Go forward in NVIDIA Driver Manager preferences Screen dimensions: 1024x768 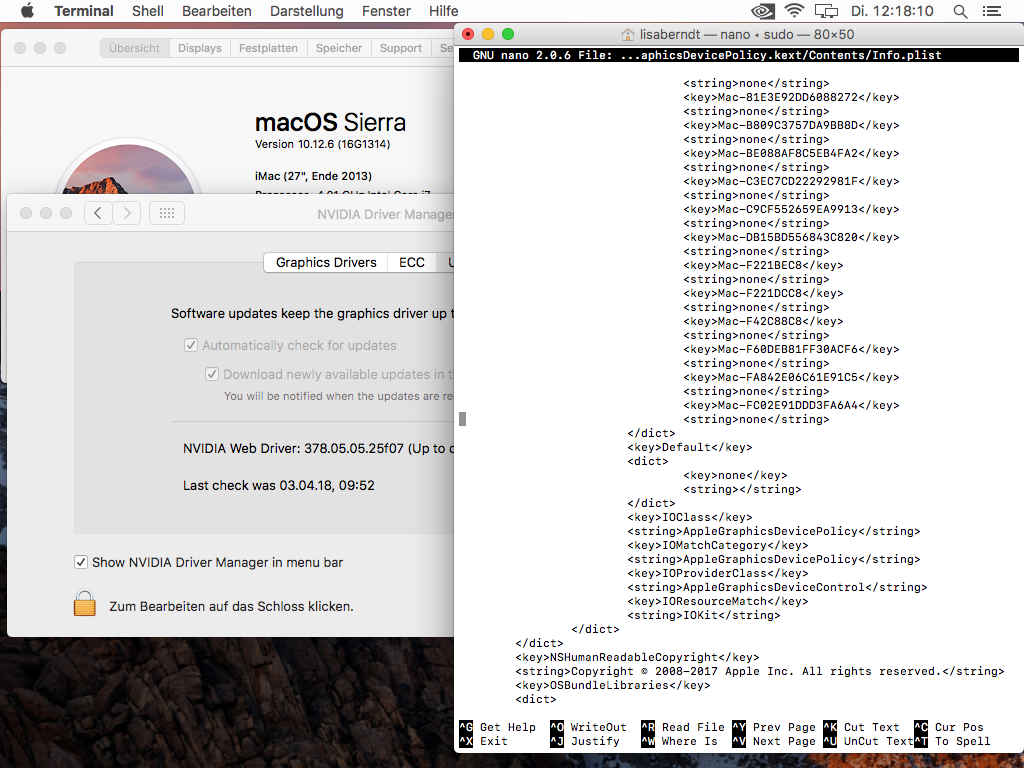tap(127, 213)
